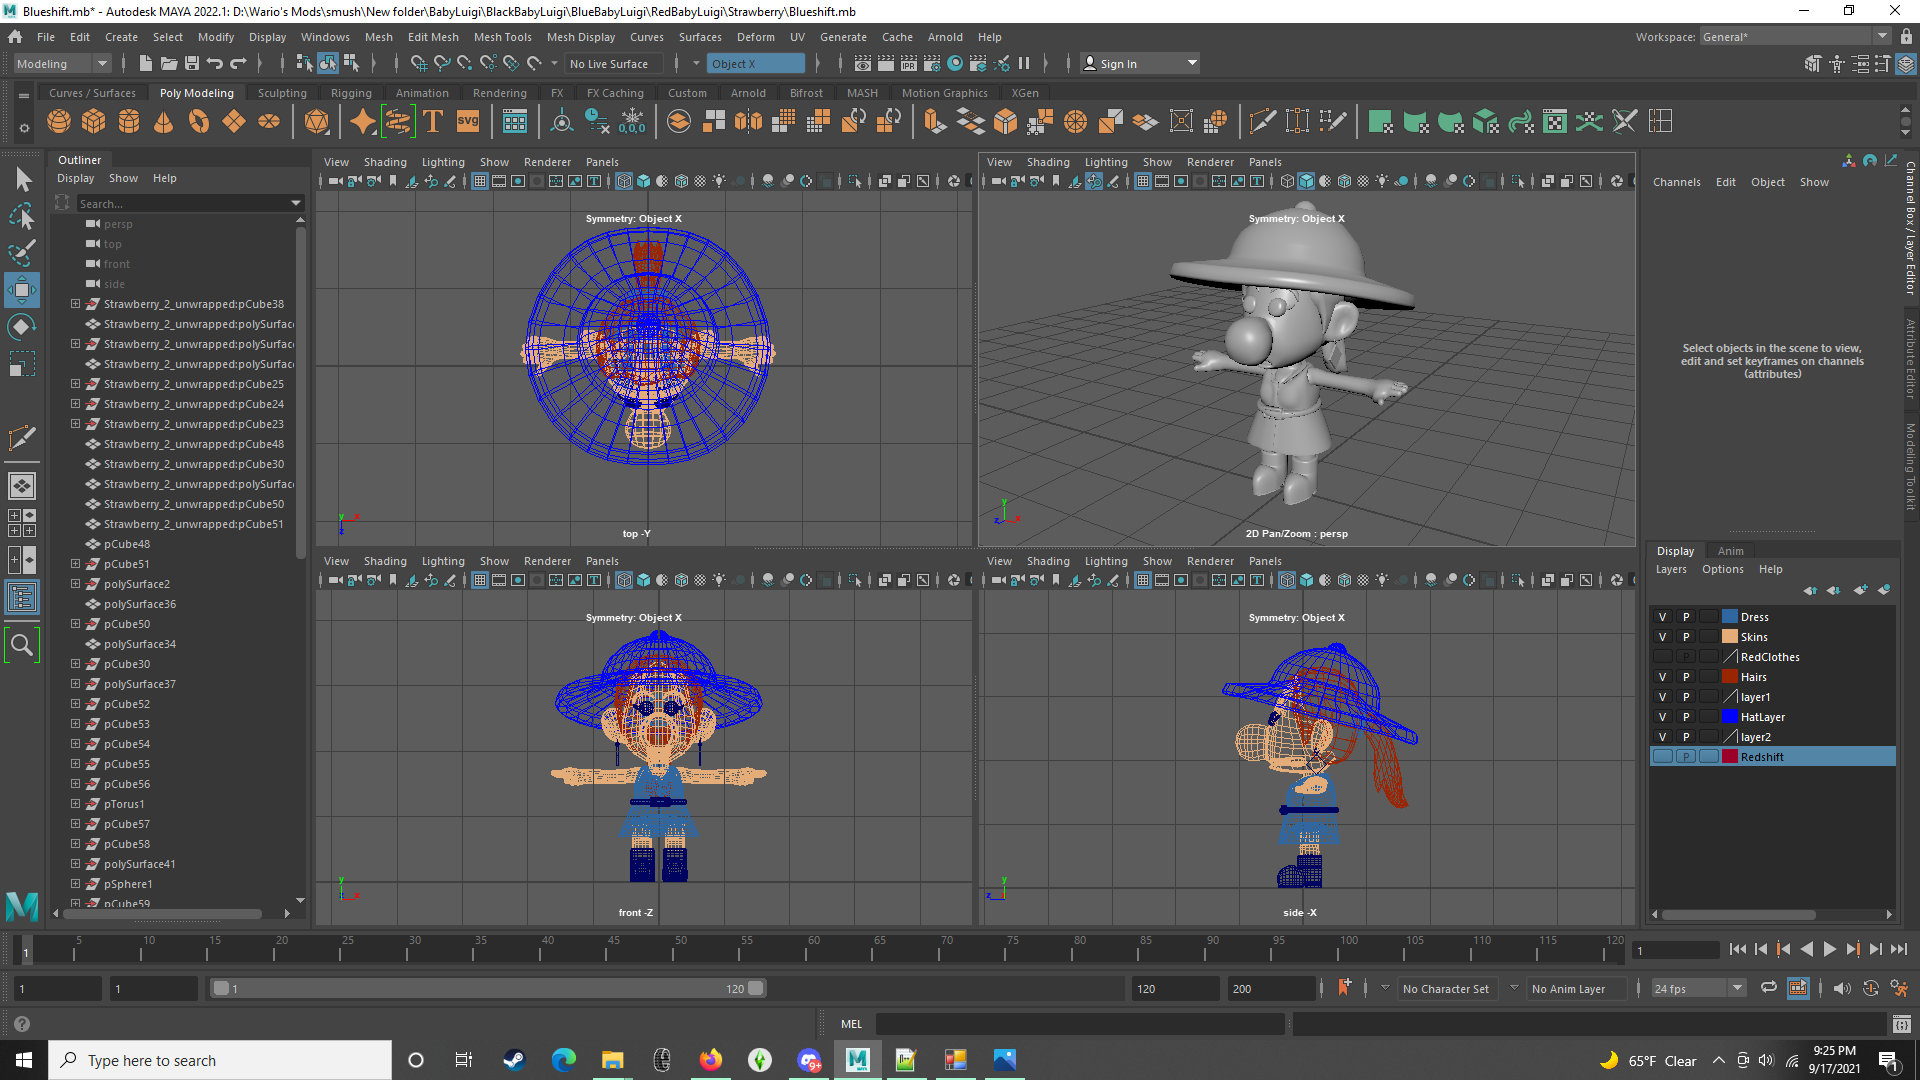Click the Undo icon in status line
Screen dimensions: 1920x1080
[215, 64]
